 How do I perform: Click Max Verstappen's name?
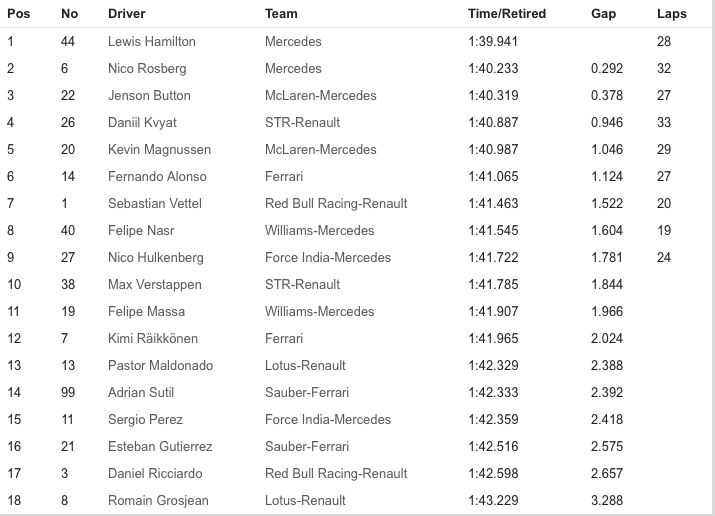click(155, 285)
